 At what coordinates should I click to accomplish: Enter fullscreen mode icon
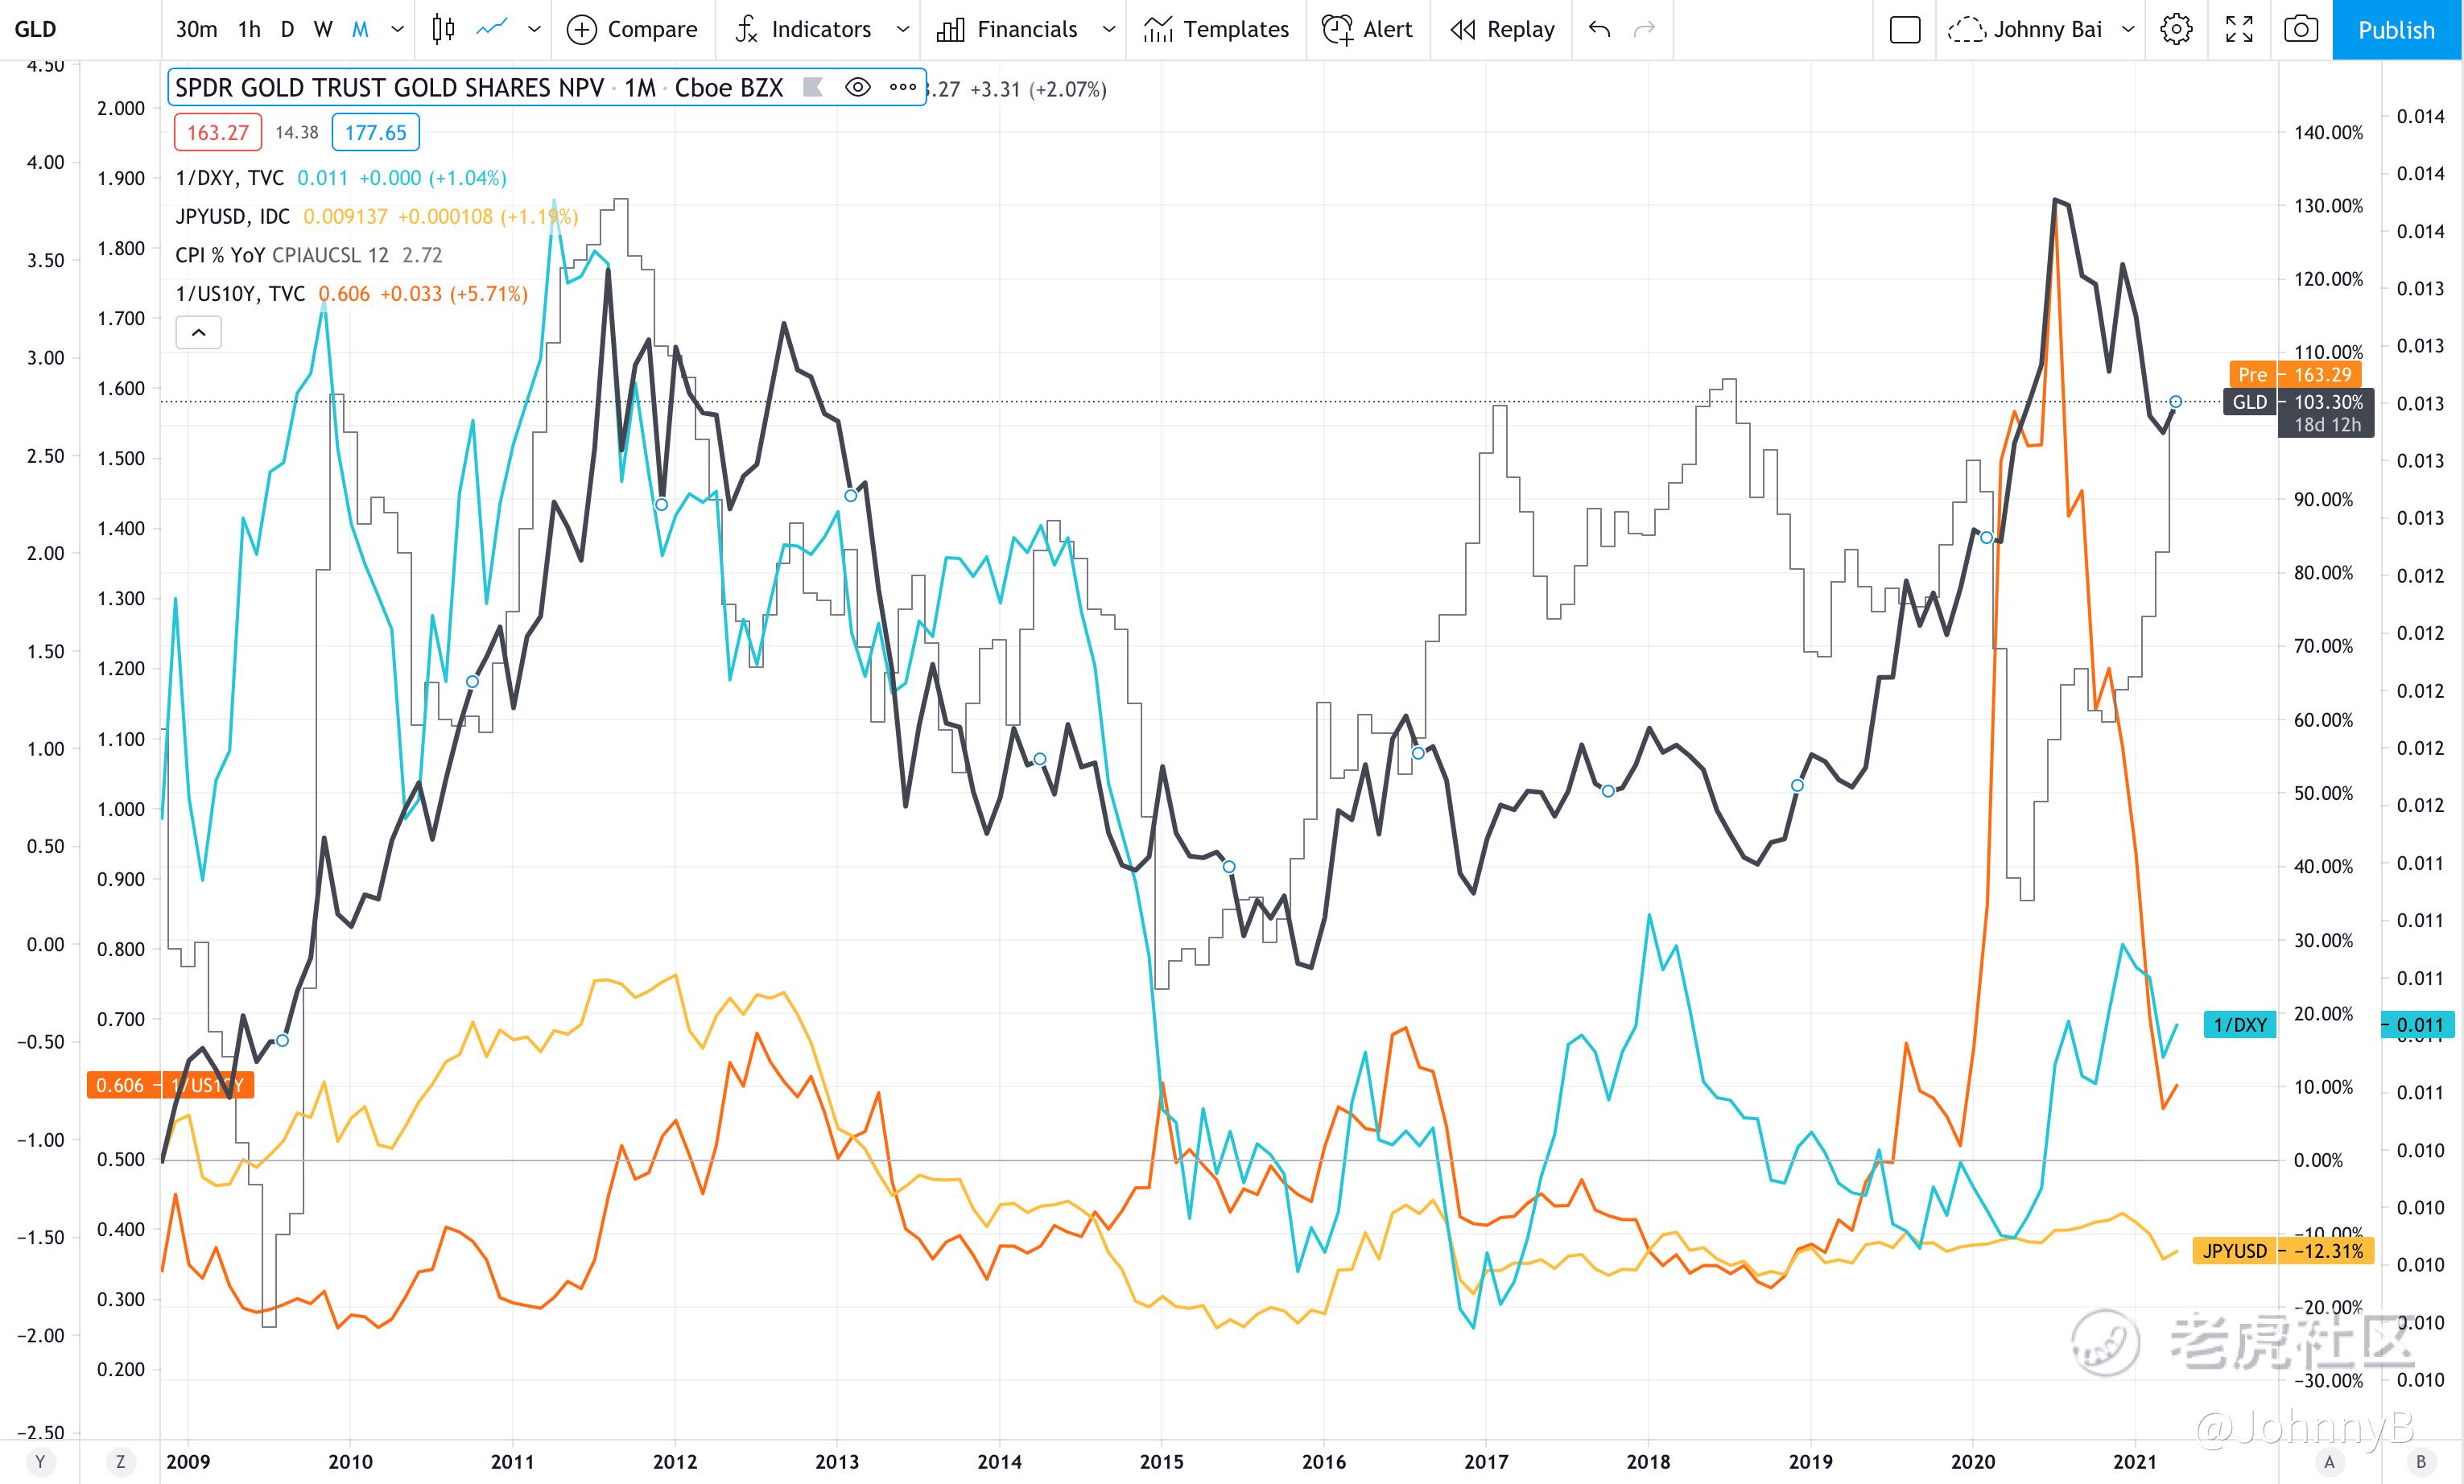tap(2239, 29)
